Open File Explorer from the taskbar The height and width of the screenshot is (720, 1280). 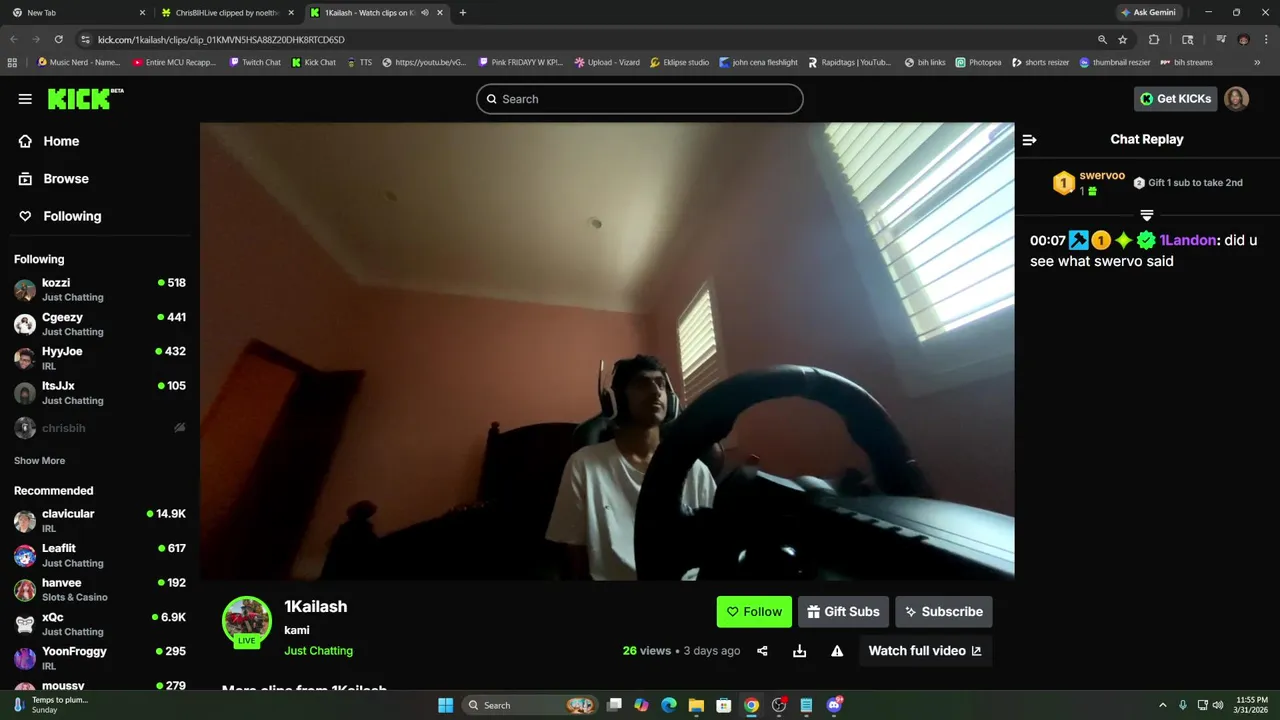coord(696,705)
